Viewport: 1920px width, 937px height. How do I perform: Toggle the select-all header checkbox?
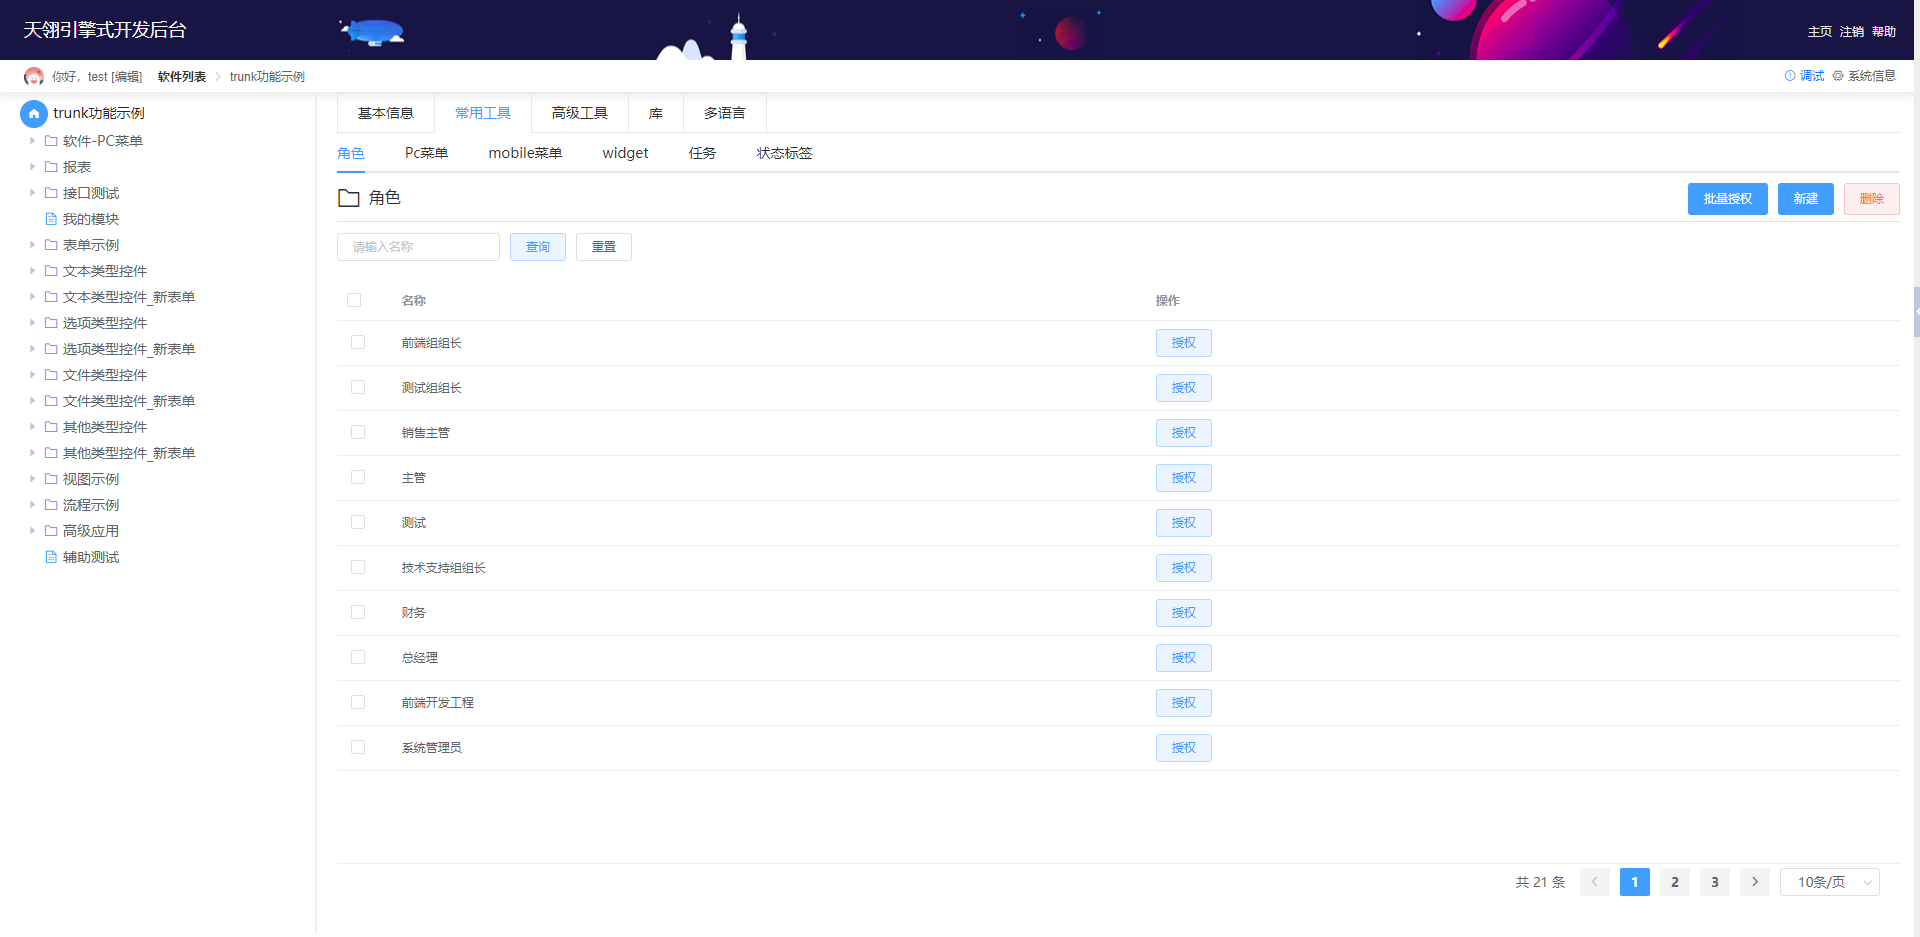coord(354,300)
